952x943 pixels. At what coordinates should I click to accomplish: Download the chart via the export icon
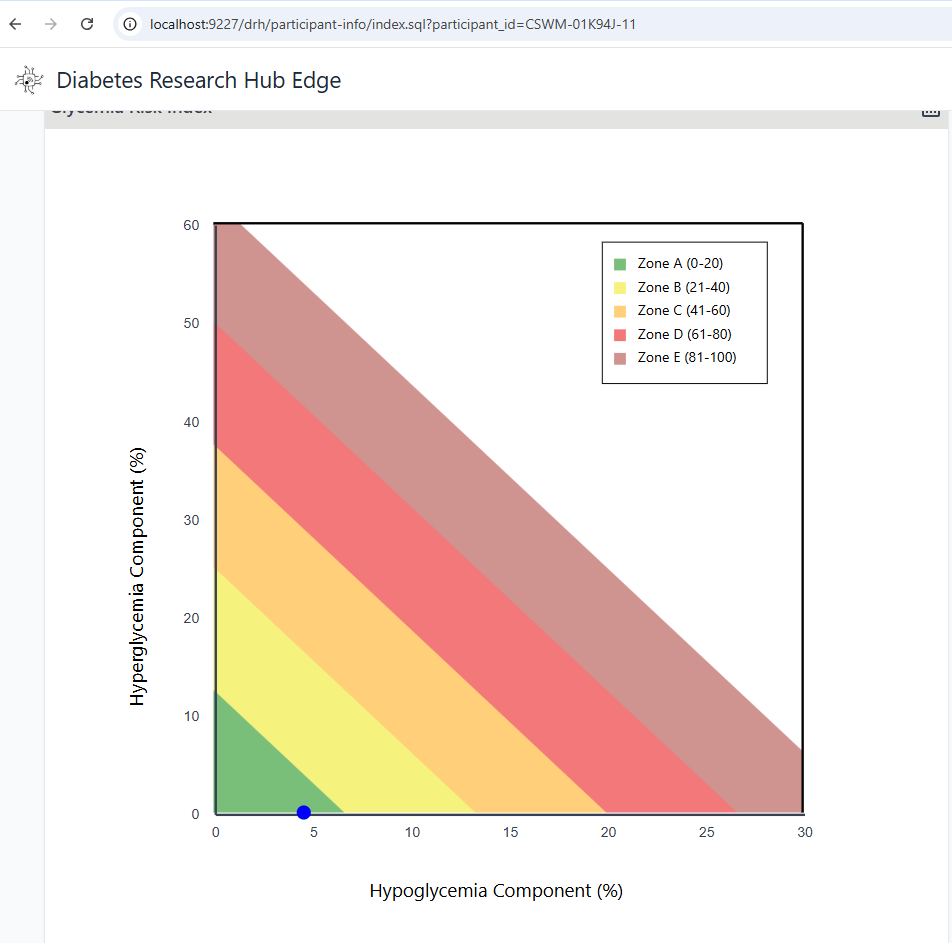click(932, 113)
